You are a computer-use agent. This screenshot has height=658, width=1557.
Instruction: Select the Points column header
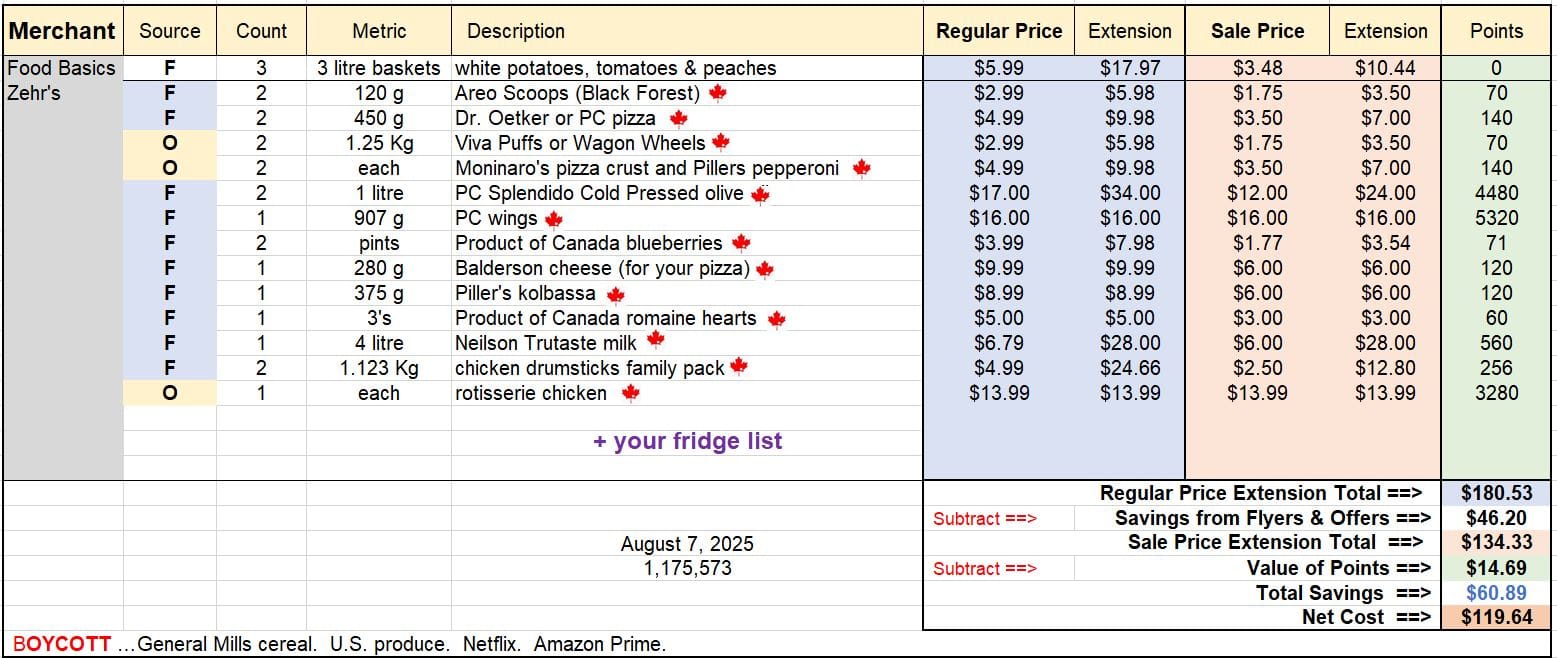click(1496, 31)
